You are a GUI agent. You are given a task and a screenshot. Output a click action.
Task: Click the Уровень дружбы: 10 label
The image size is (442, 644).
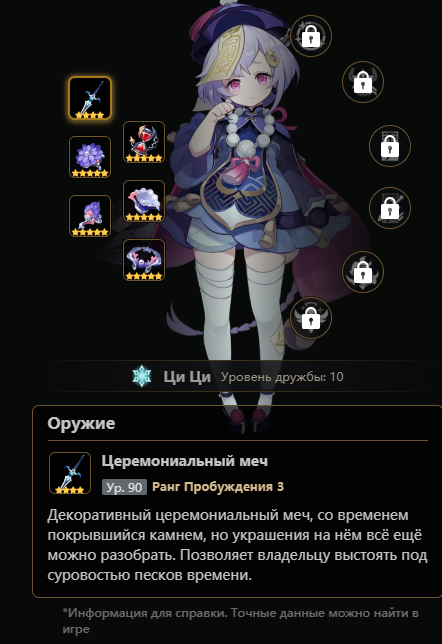(x=282, y=377)
